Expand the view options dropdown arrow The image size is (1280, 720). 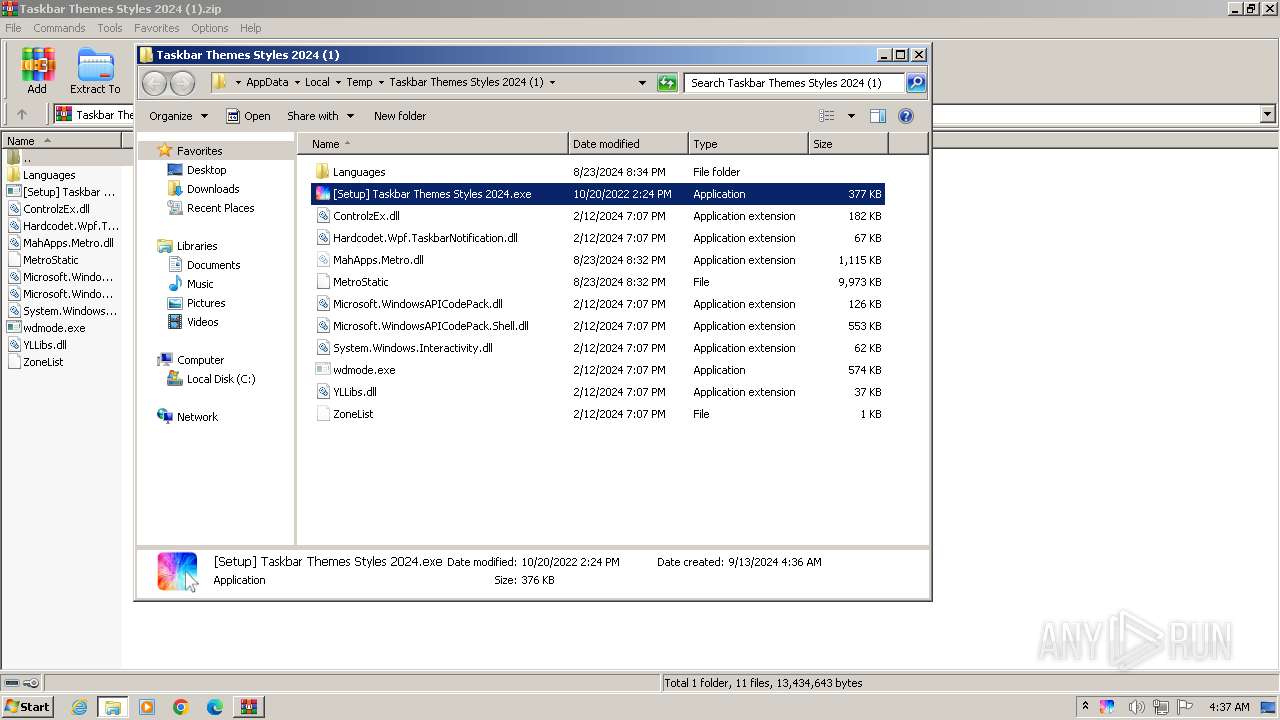point(851,116)
